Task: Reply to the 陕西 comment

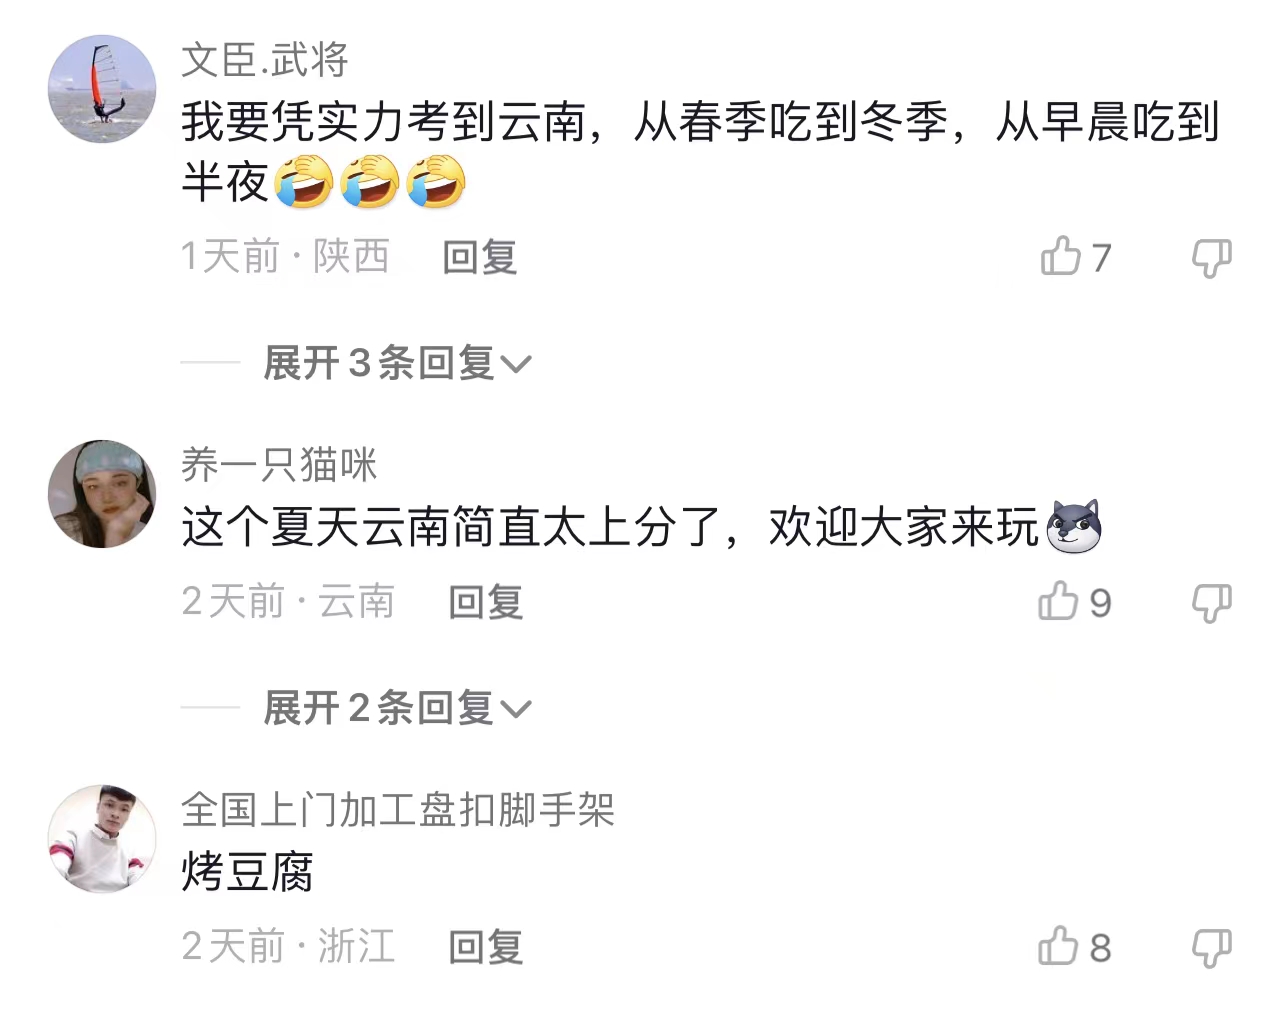Action: tap(480, 257)
